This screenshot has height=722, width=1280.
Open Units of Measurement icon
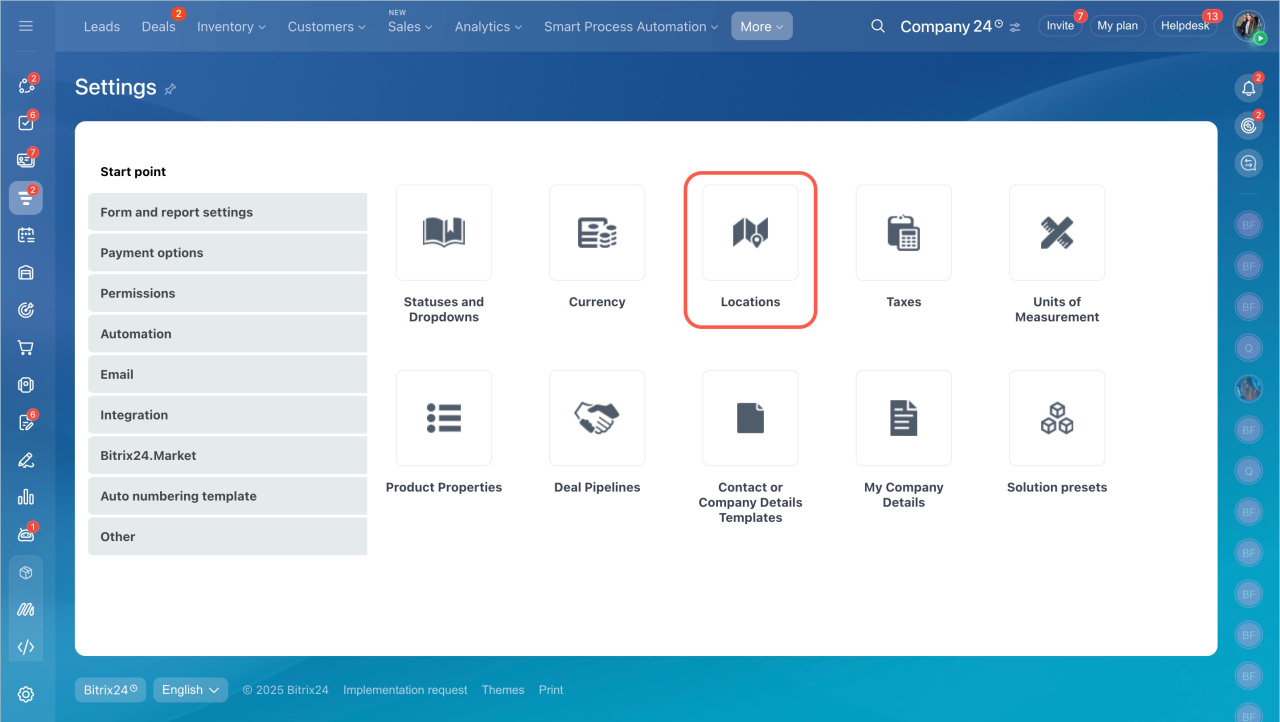1057,233
